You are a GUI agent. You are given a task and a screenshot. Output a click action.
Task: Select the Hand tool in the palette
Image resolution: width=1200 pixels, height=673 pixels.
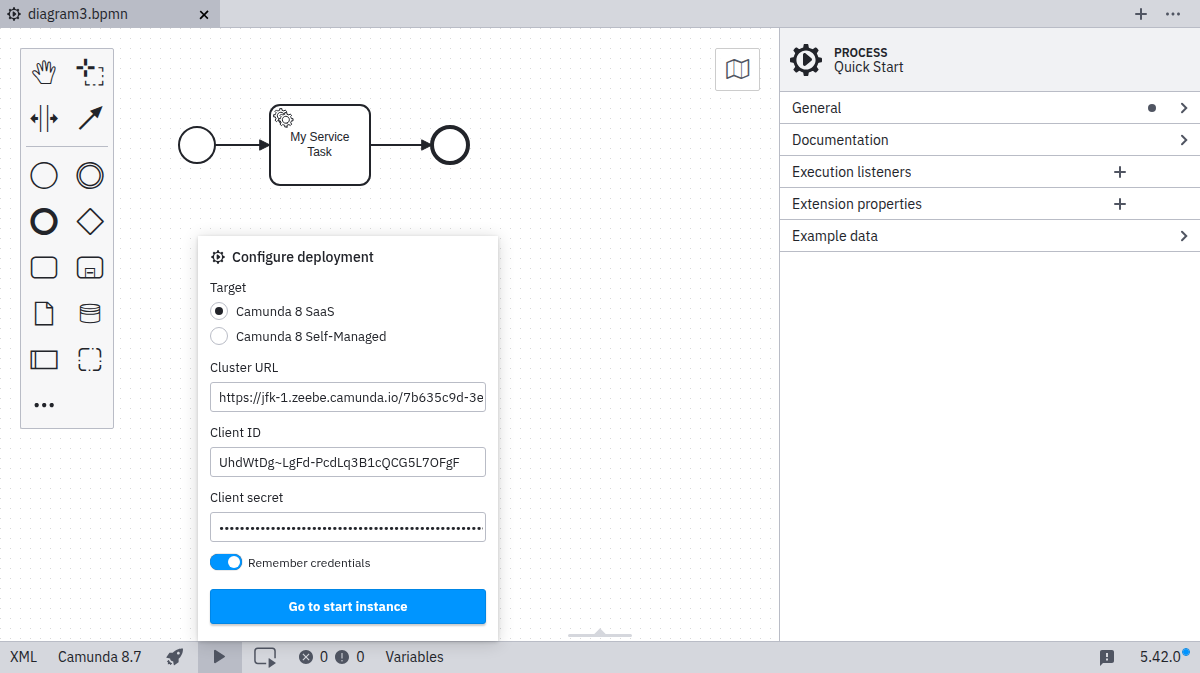click(x=44, y=71)
